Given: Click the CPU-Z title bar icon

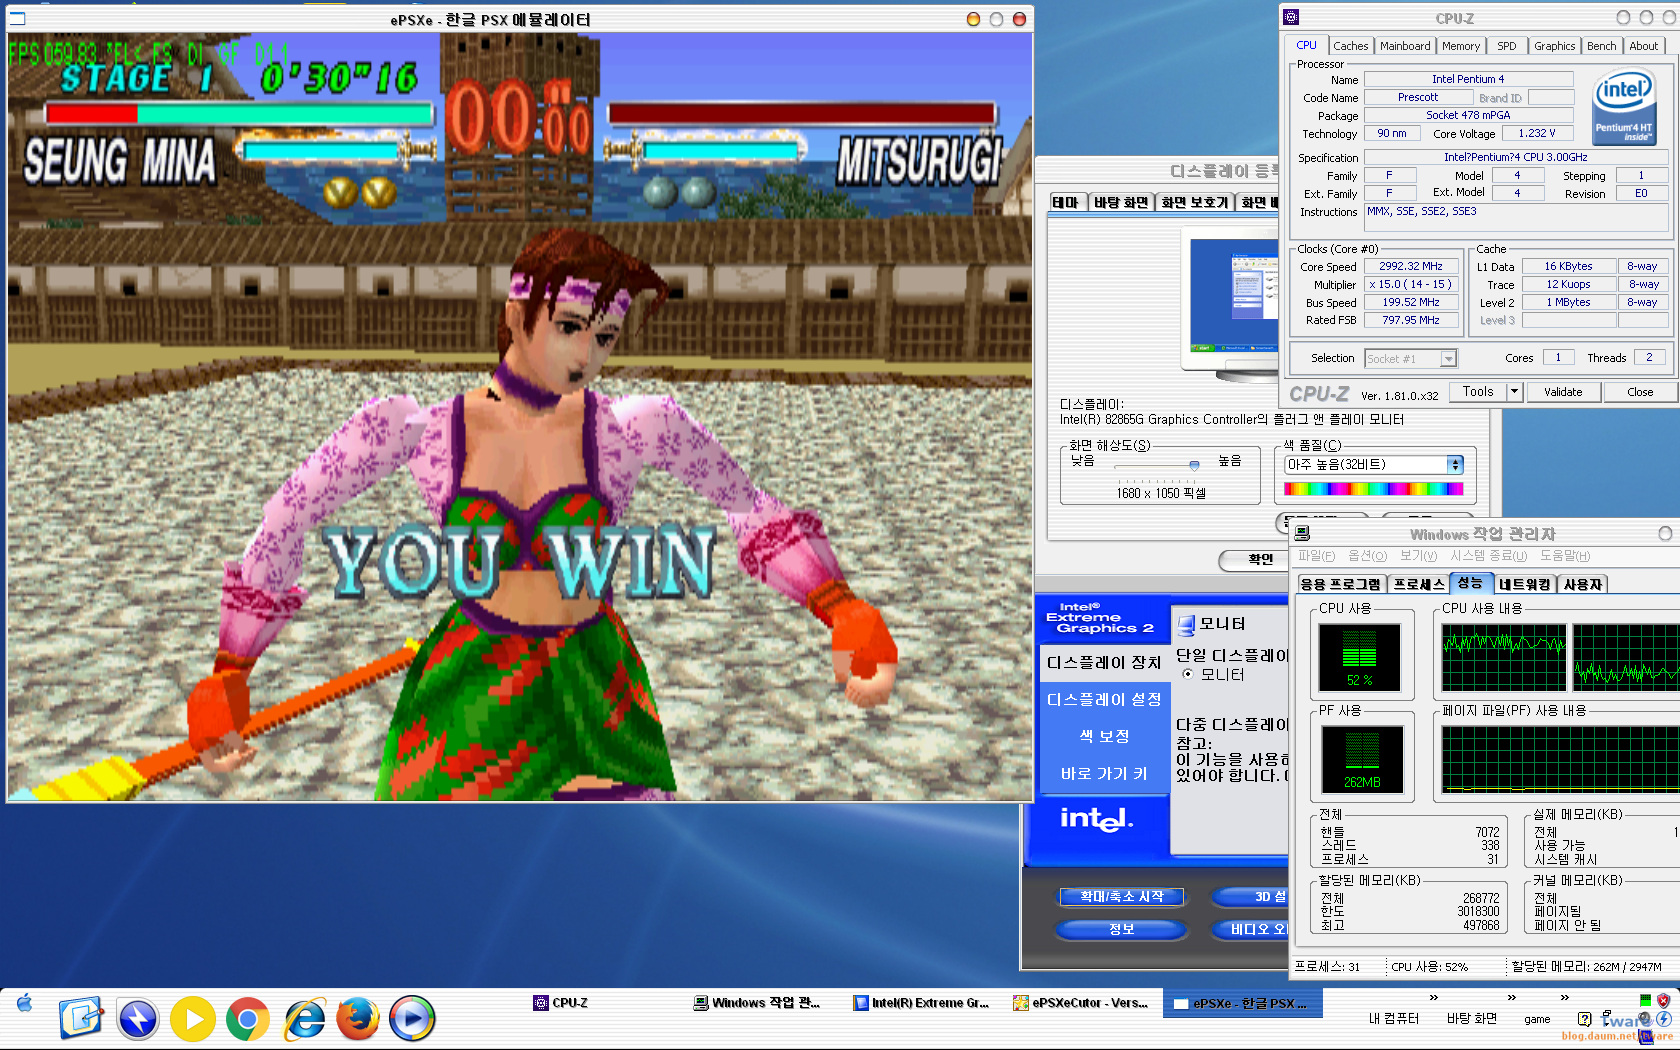Looking at the screenshot, I should (x=1291, y=17).
